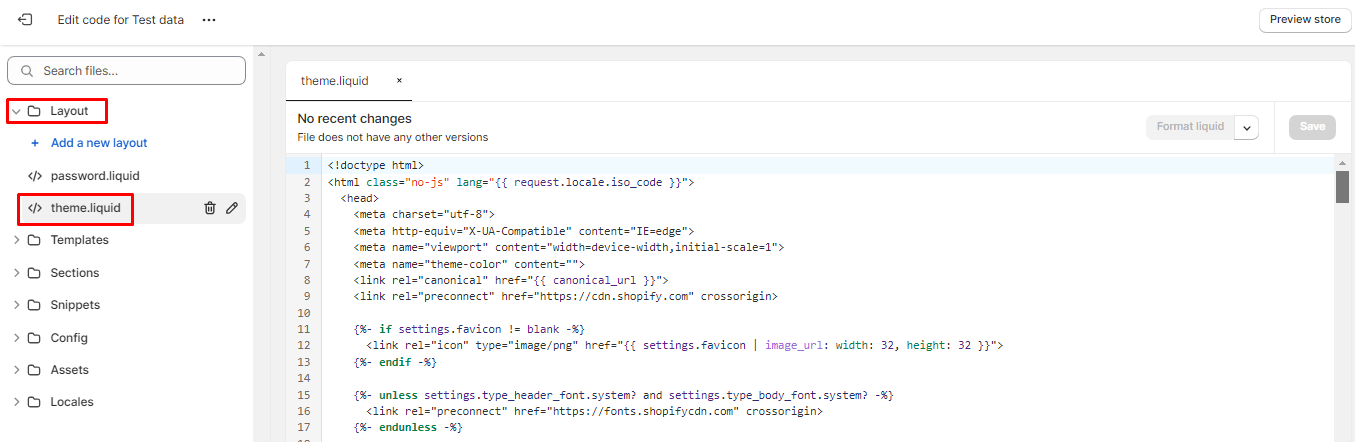The height and width of the screenshot is (442, 1355).
Task: Open the Format liquid dropdown arrow
Action: 1246,127
